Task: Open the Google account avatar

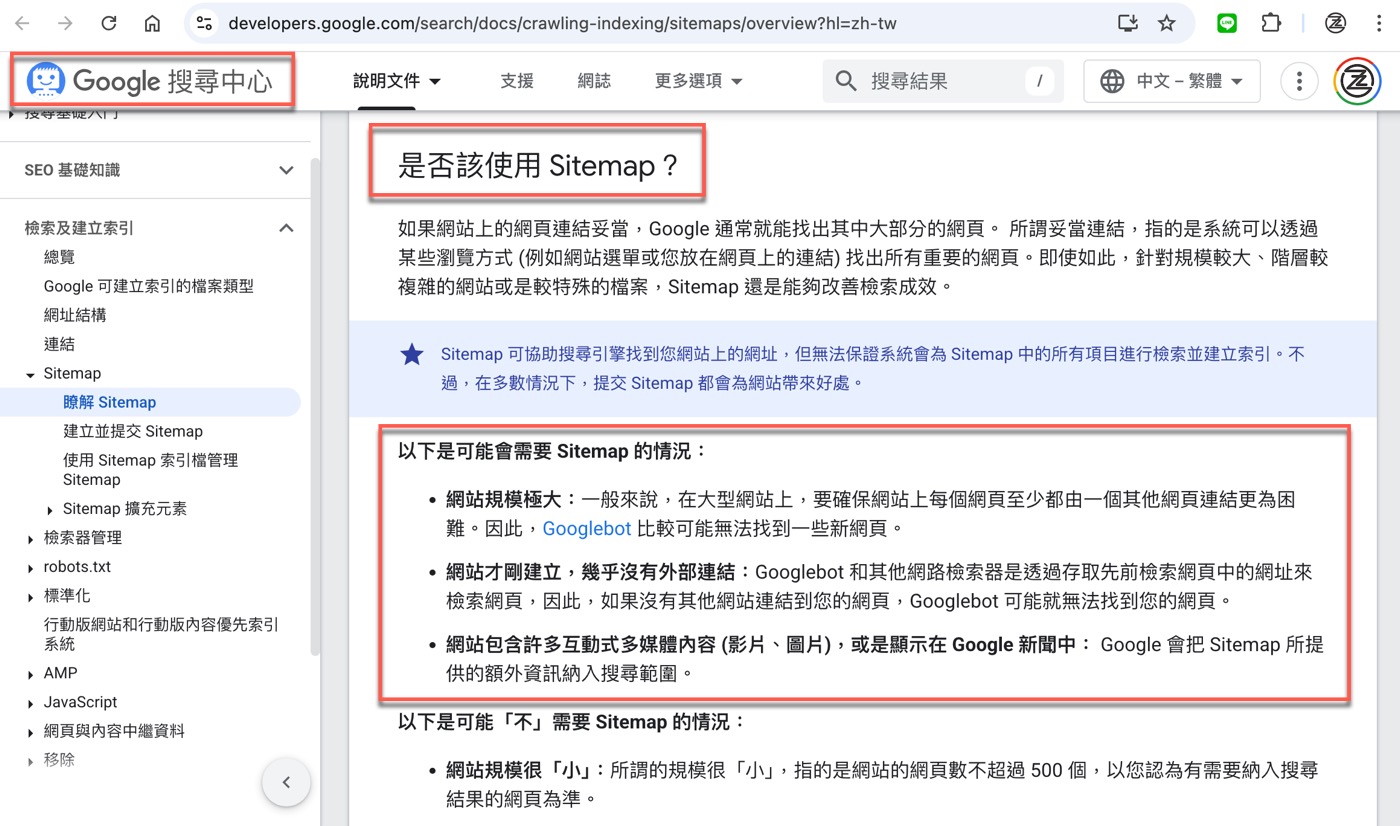Action: 1358,81
